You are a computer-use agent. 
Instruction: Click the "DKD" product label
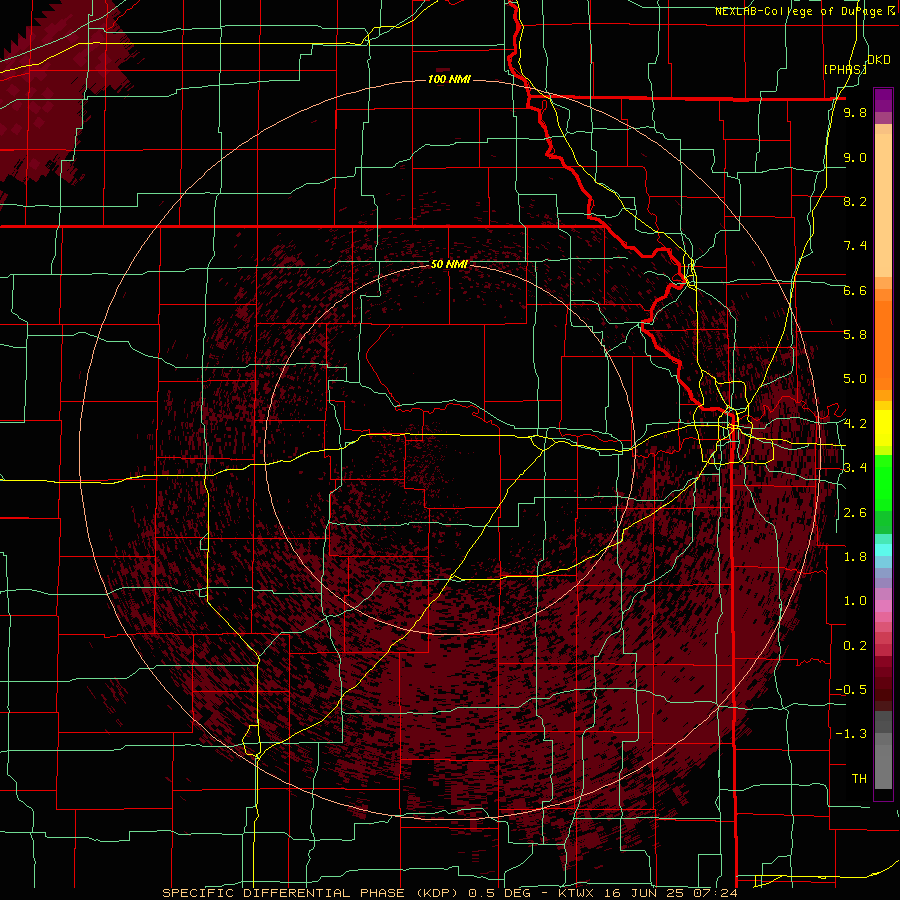click(878, 60)
